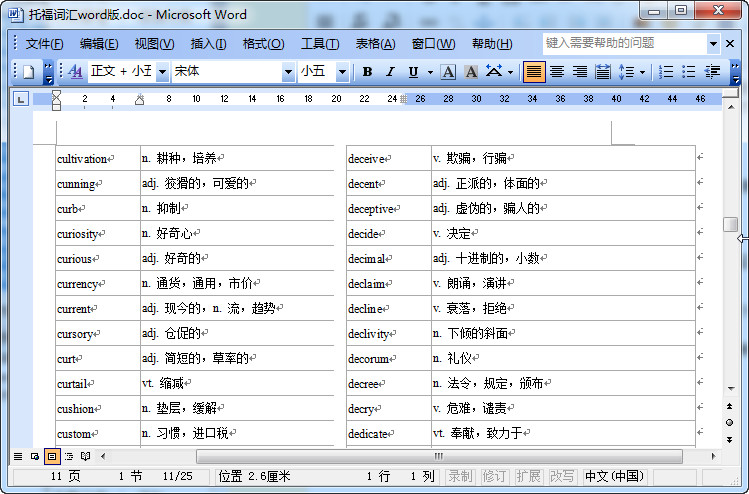Click horizontal scrollbar right arrow
The width and height of the screenshot is (749, 494).
point(713,456)
